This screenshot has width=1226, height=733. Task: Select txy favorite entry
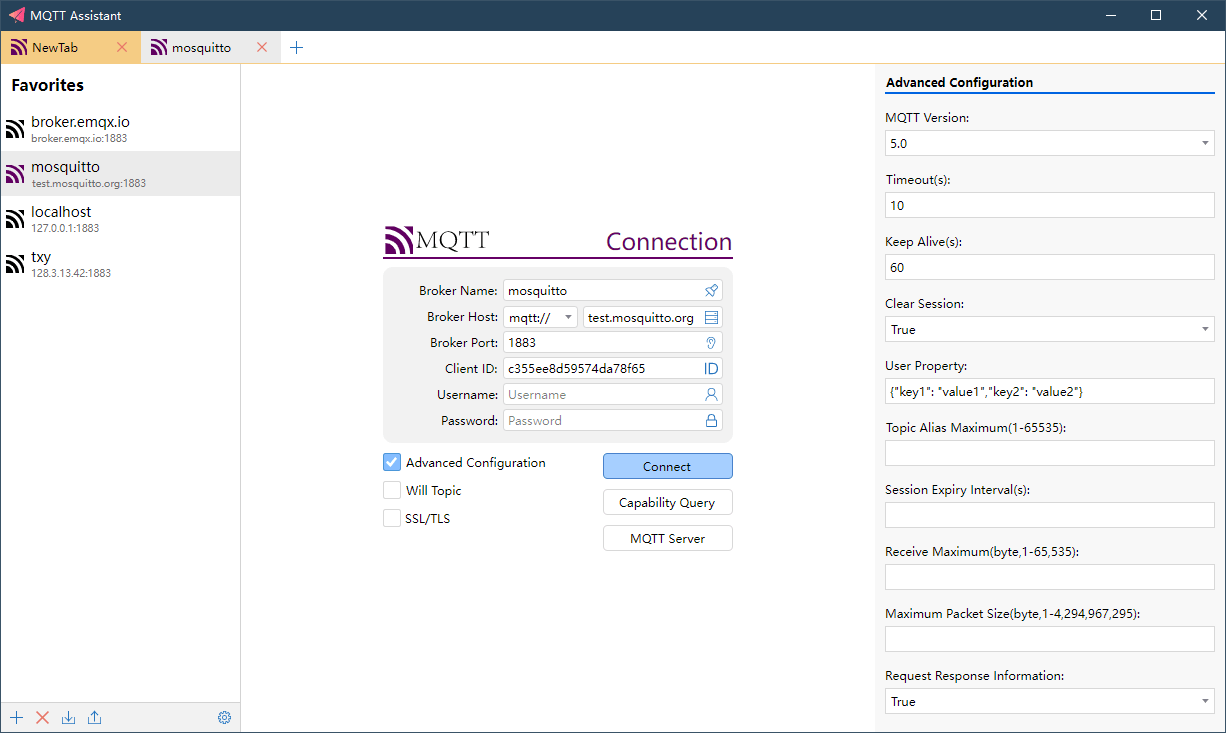coord(120,264)
